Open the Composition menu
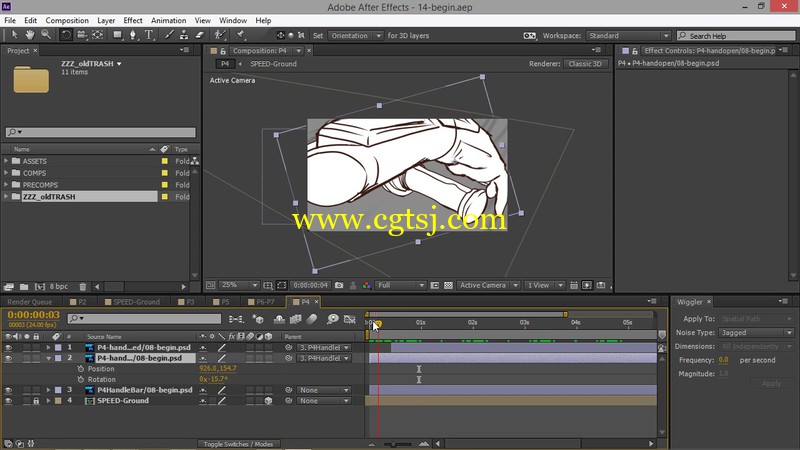This screenshot has width=800, height=450. coord(67,20)
